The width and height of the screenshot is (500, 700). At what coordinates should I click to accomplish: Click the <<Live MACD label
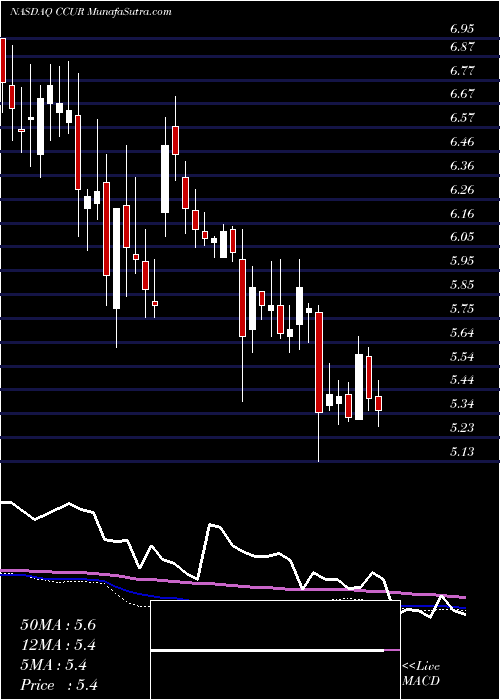[421, 674]
